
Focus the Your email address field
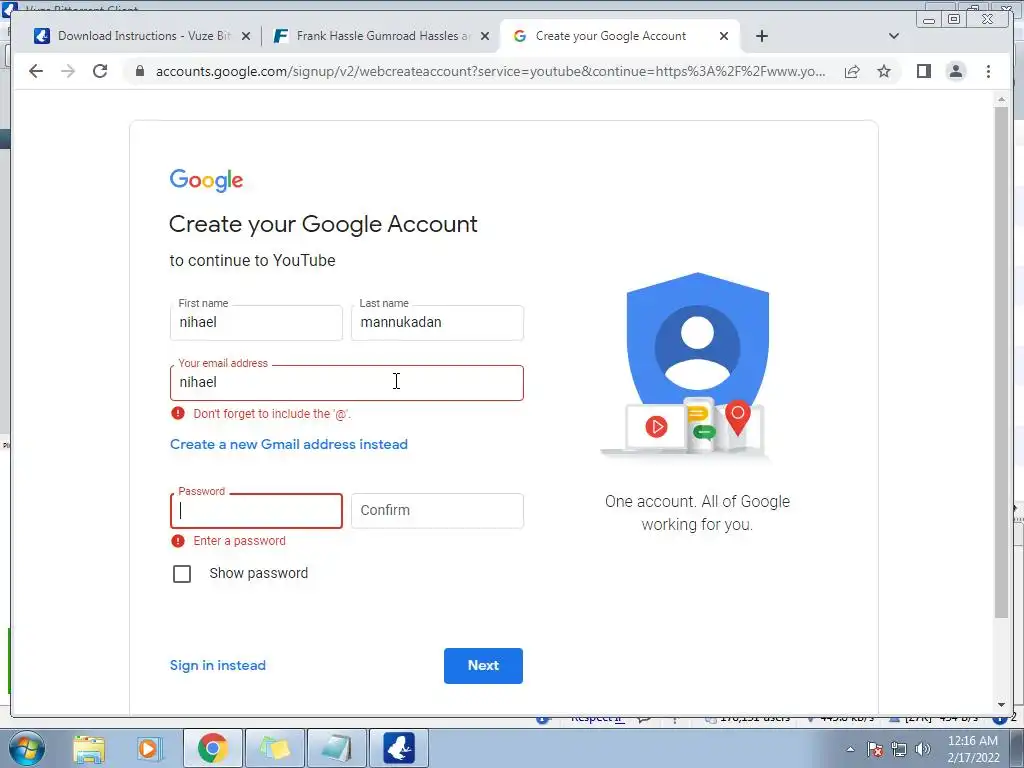[x=347, y=383]
